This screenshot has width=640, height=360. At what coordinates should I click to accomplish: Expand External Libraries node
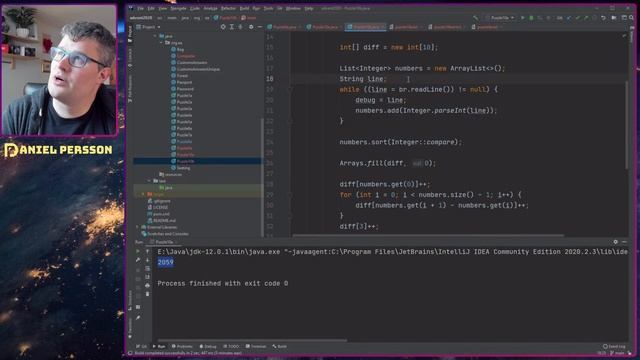137,227
